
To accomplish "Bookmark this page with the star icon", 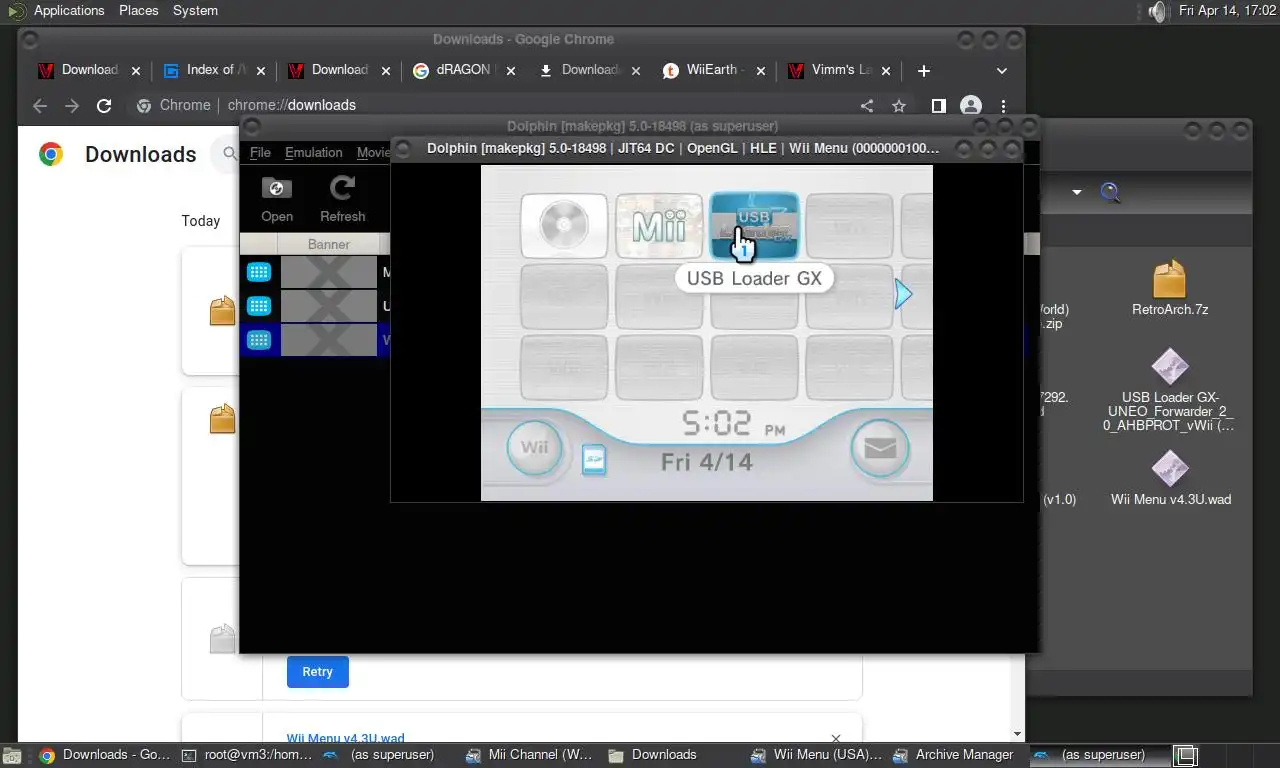I will pos(899,105).
